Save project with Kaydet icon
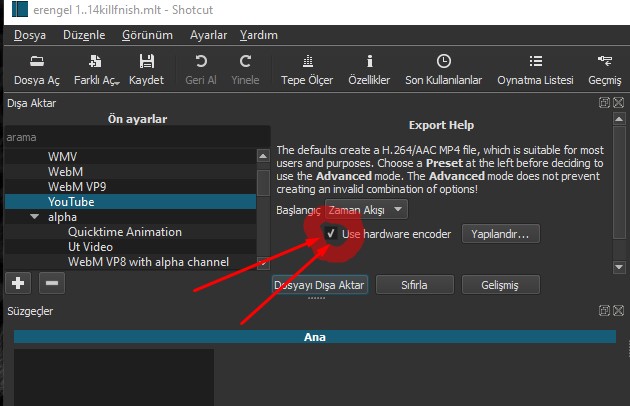 pos(146,70)
